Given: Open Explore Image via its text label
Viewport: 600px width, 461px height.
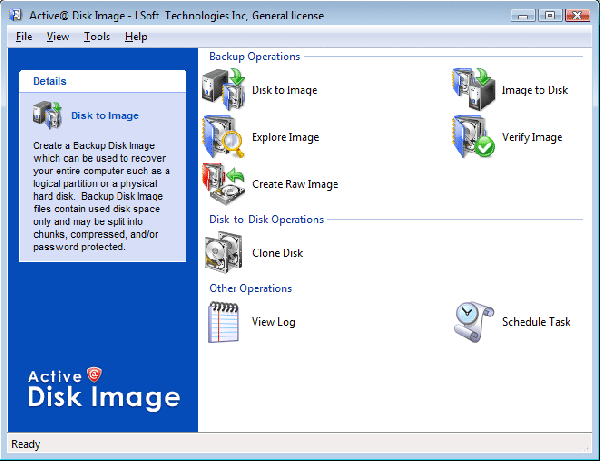Looking at the screenshot, I should (285, 137).
